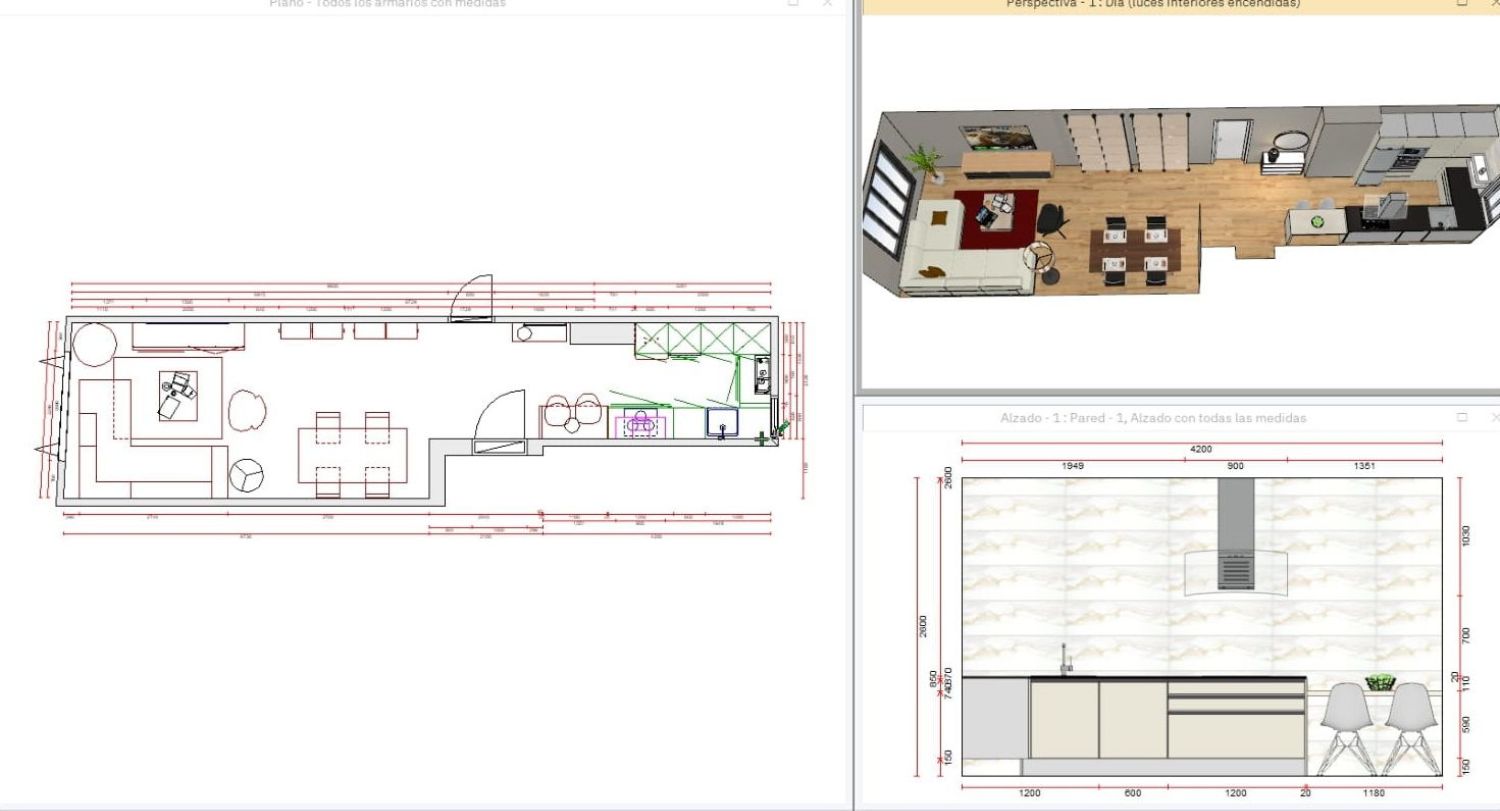Select the faucet in the elevation view
The image size is (1500, 811).
point(1065,659)
